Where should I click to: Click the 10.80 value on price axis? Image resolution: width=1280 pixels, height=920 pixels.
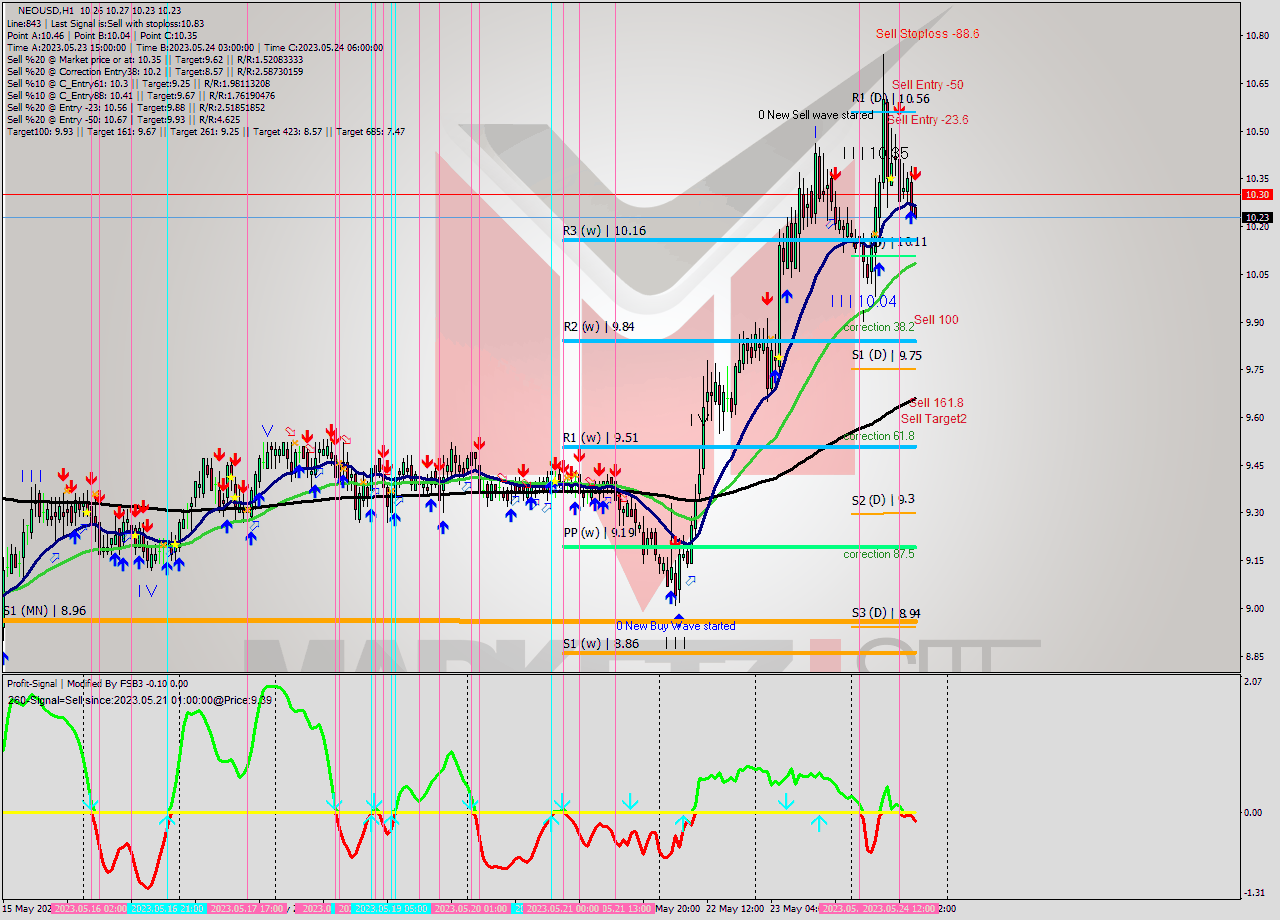(1257, 36)
